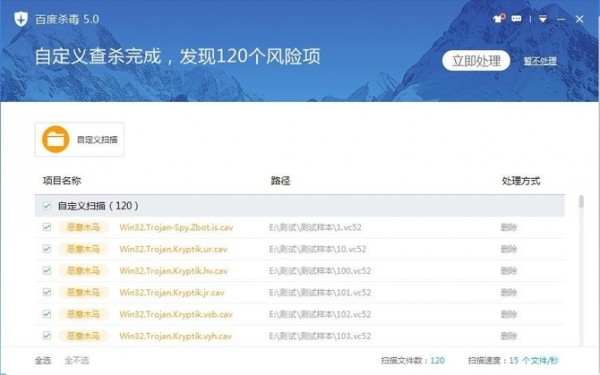The height and width of the screenshot is (375, 600).
Task: Open 删除 action for 1.vc52 row
Action: click(x=509, y=227)
